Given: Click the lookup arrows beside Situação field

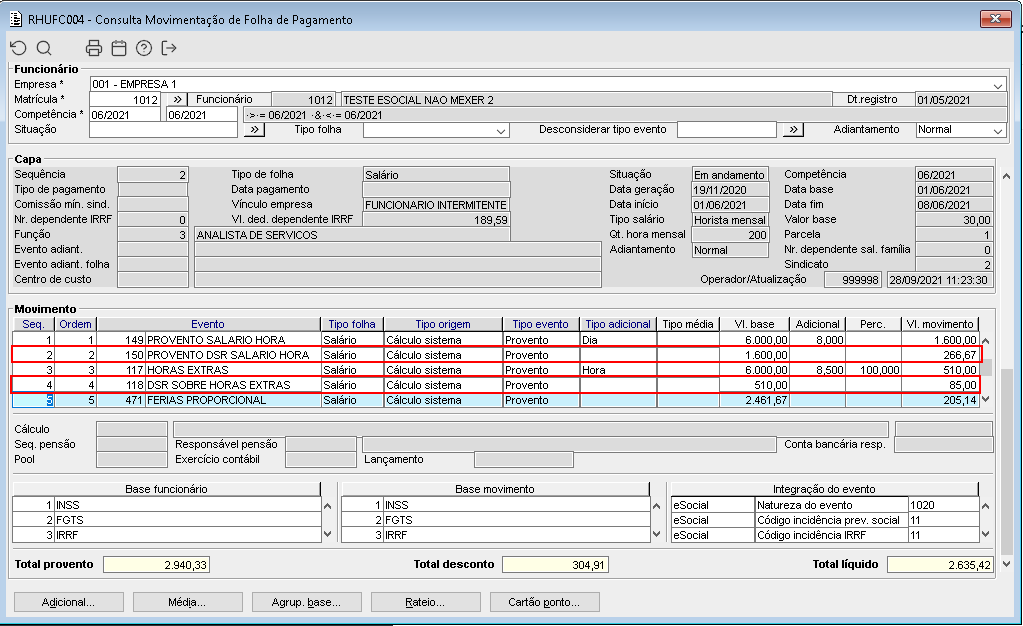Looking at the screenshot, I should (254, 130).
